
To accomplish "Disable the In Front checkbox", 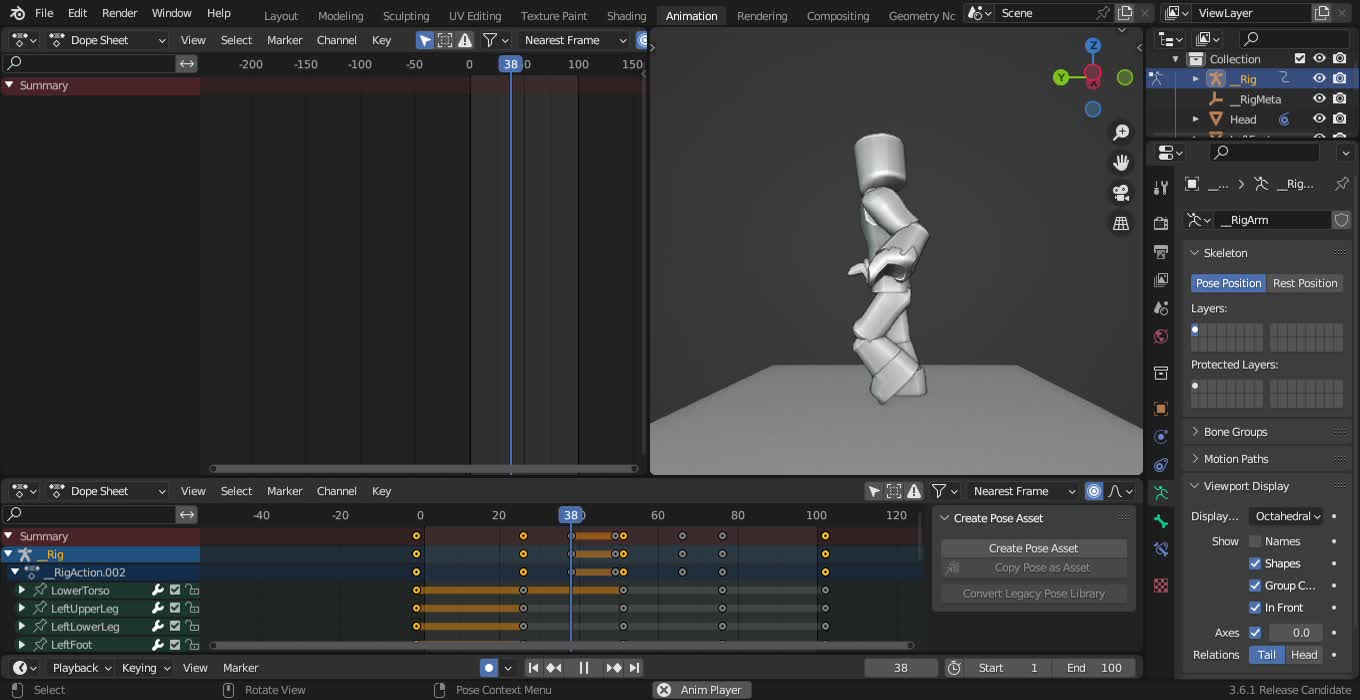I will tap(1255, 607).
